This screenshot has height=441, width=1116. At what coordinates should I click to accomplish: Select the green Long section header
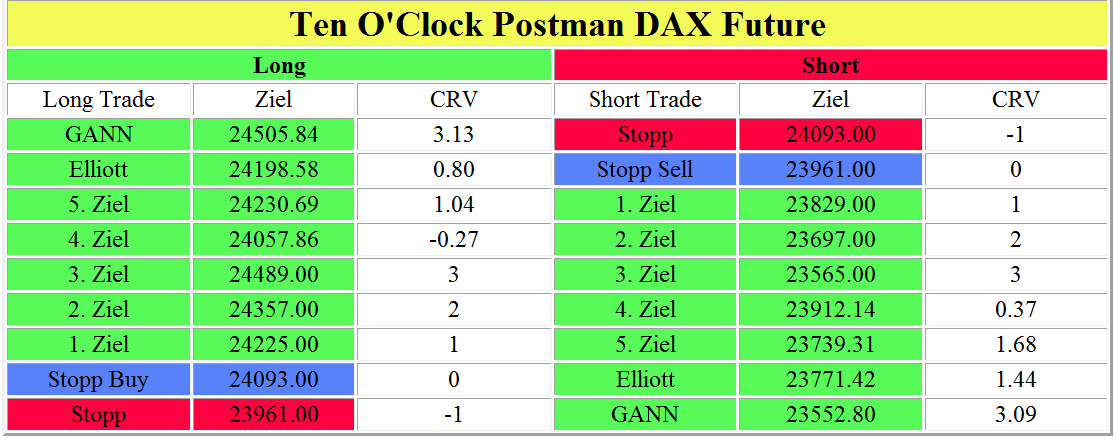pos(279,66)
